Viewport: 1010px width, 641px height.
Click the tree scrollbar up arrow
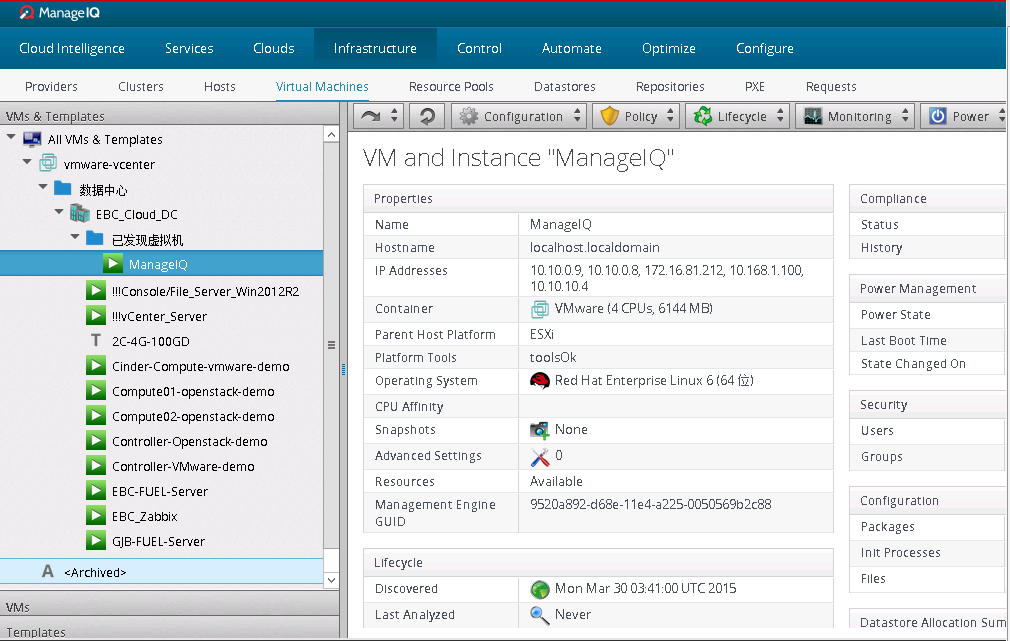[331, 134]
